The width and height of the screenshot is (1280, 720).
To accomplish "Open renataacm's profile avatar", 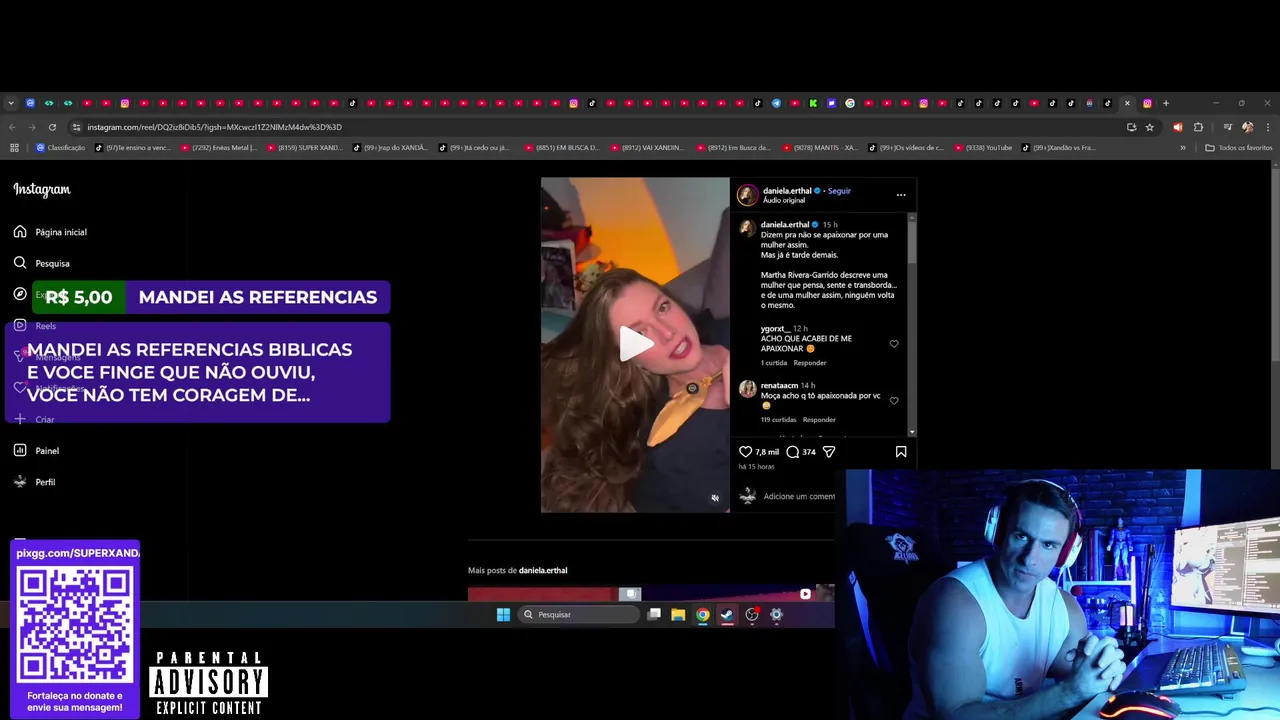I will [747, 389].
